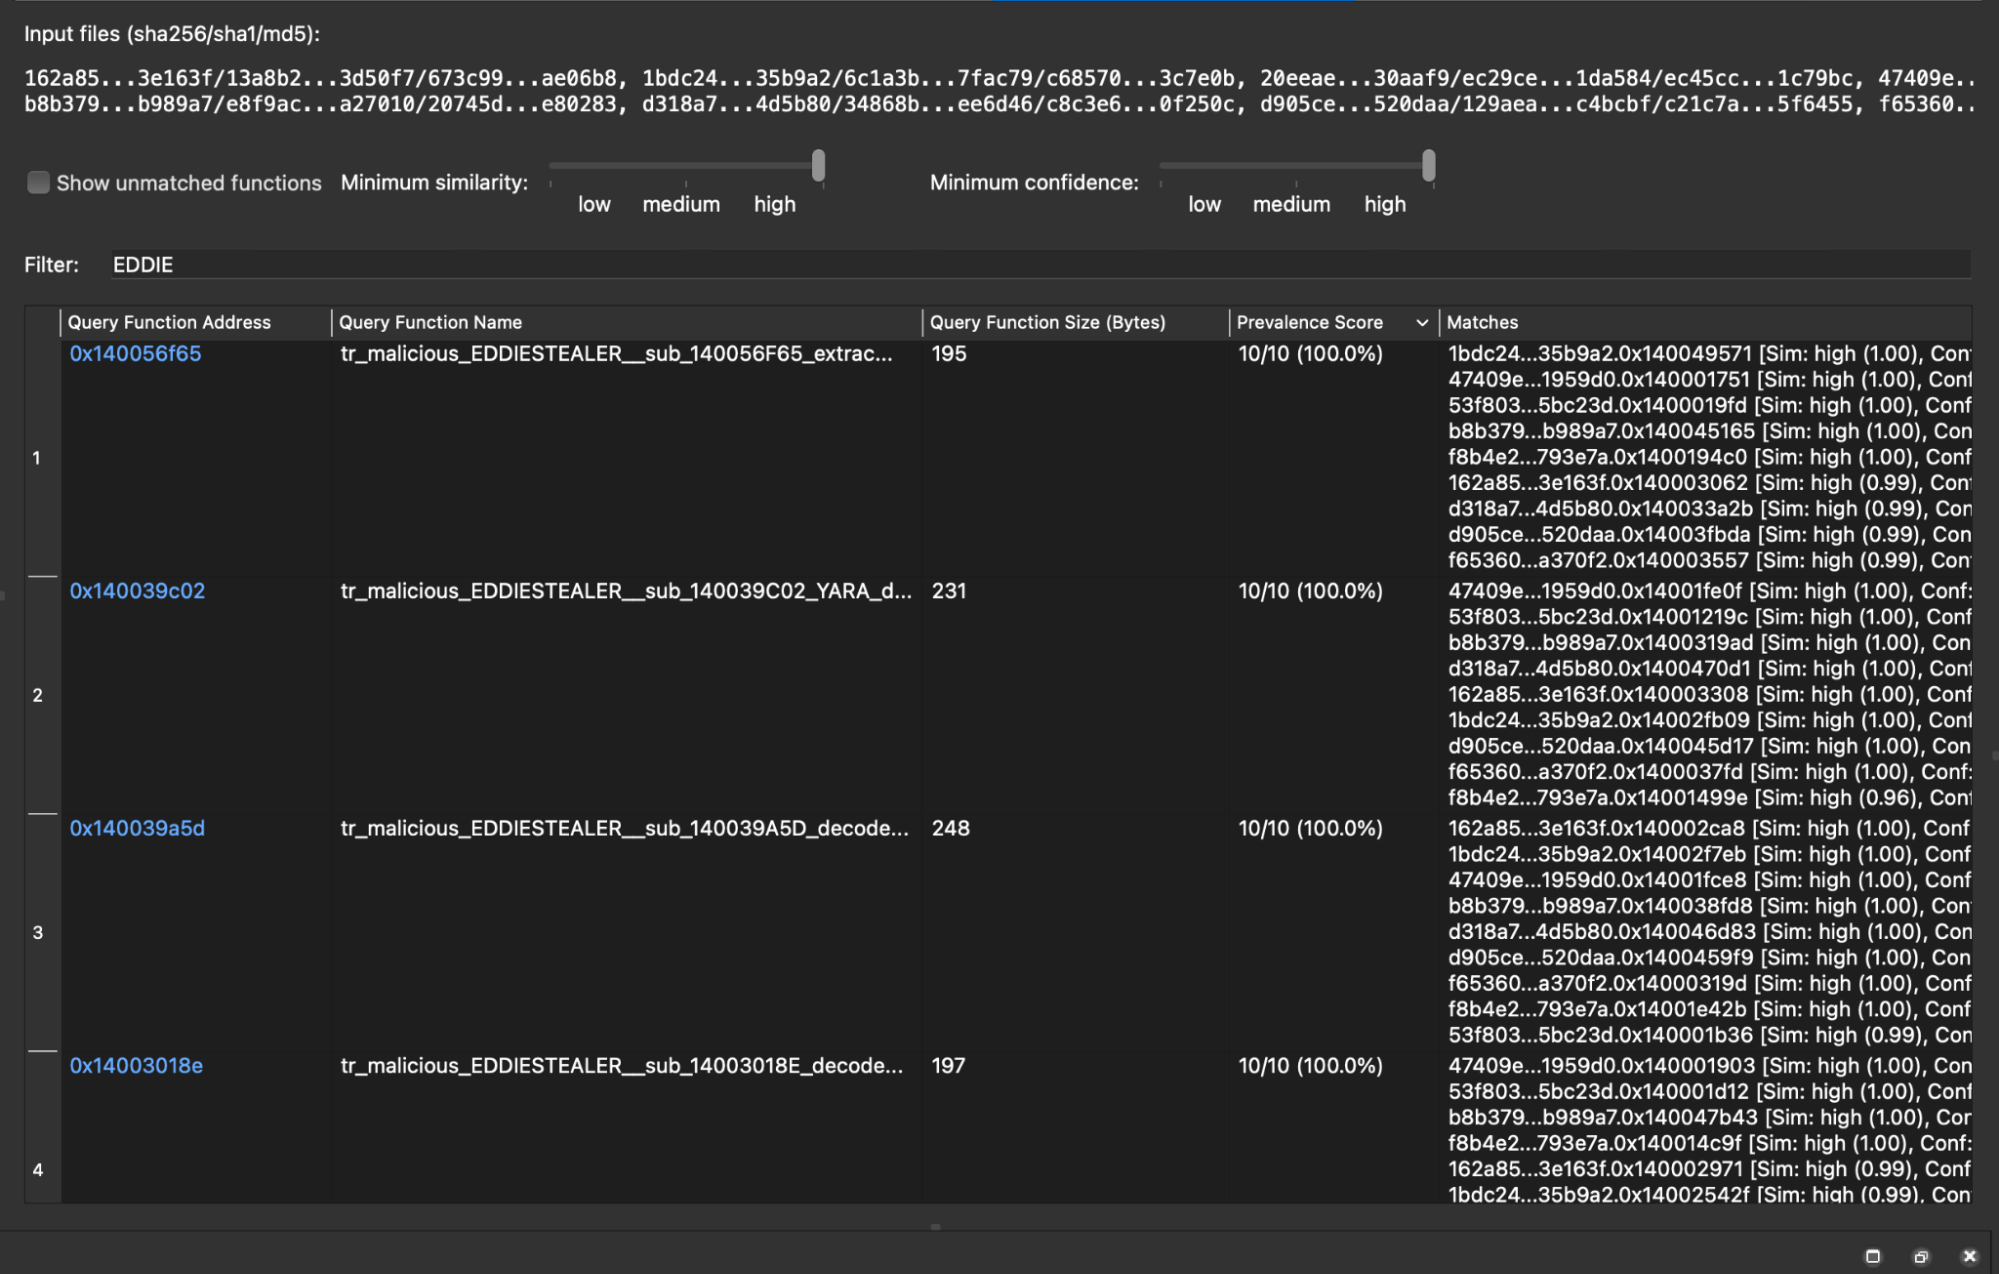
Task: Open function address 0x140039c02 link
Action: pos(137,591)
